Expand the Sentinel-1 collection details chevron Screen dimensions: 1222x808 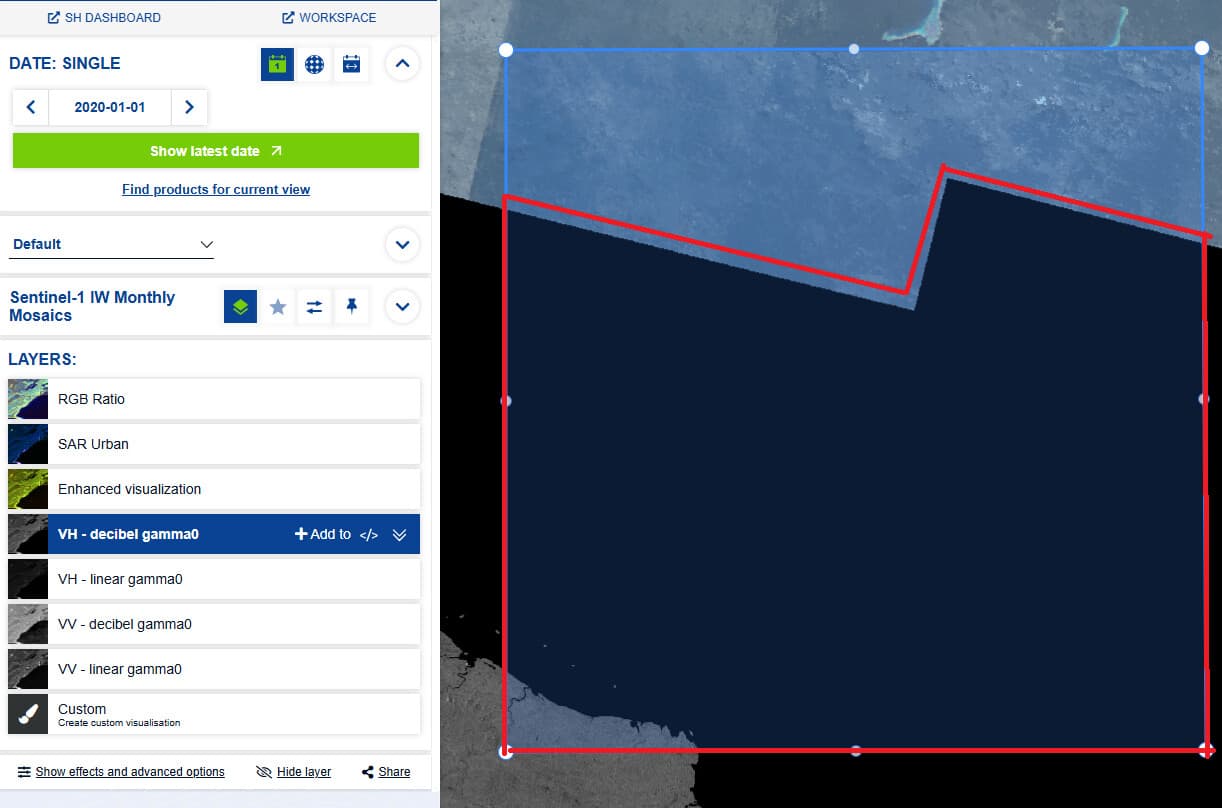(x=402, y=307)
